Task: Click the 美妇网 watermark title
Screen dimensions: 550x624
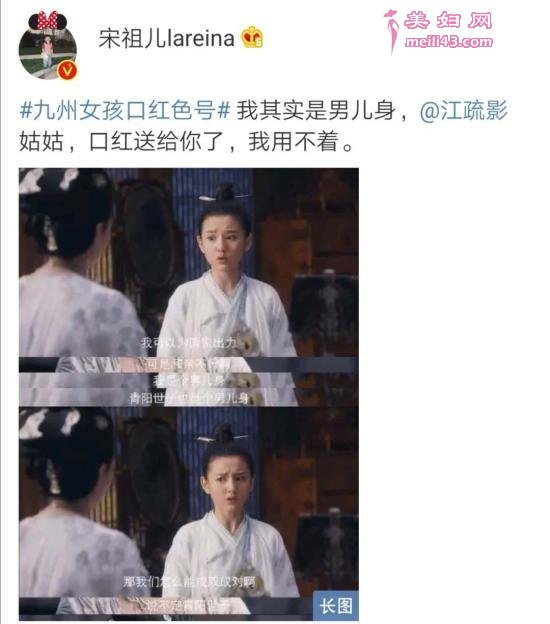Action: (449, 20)
